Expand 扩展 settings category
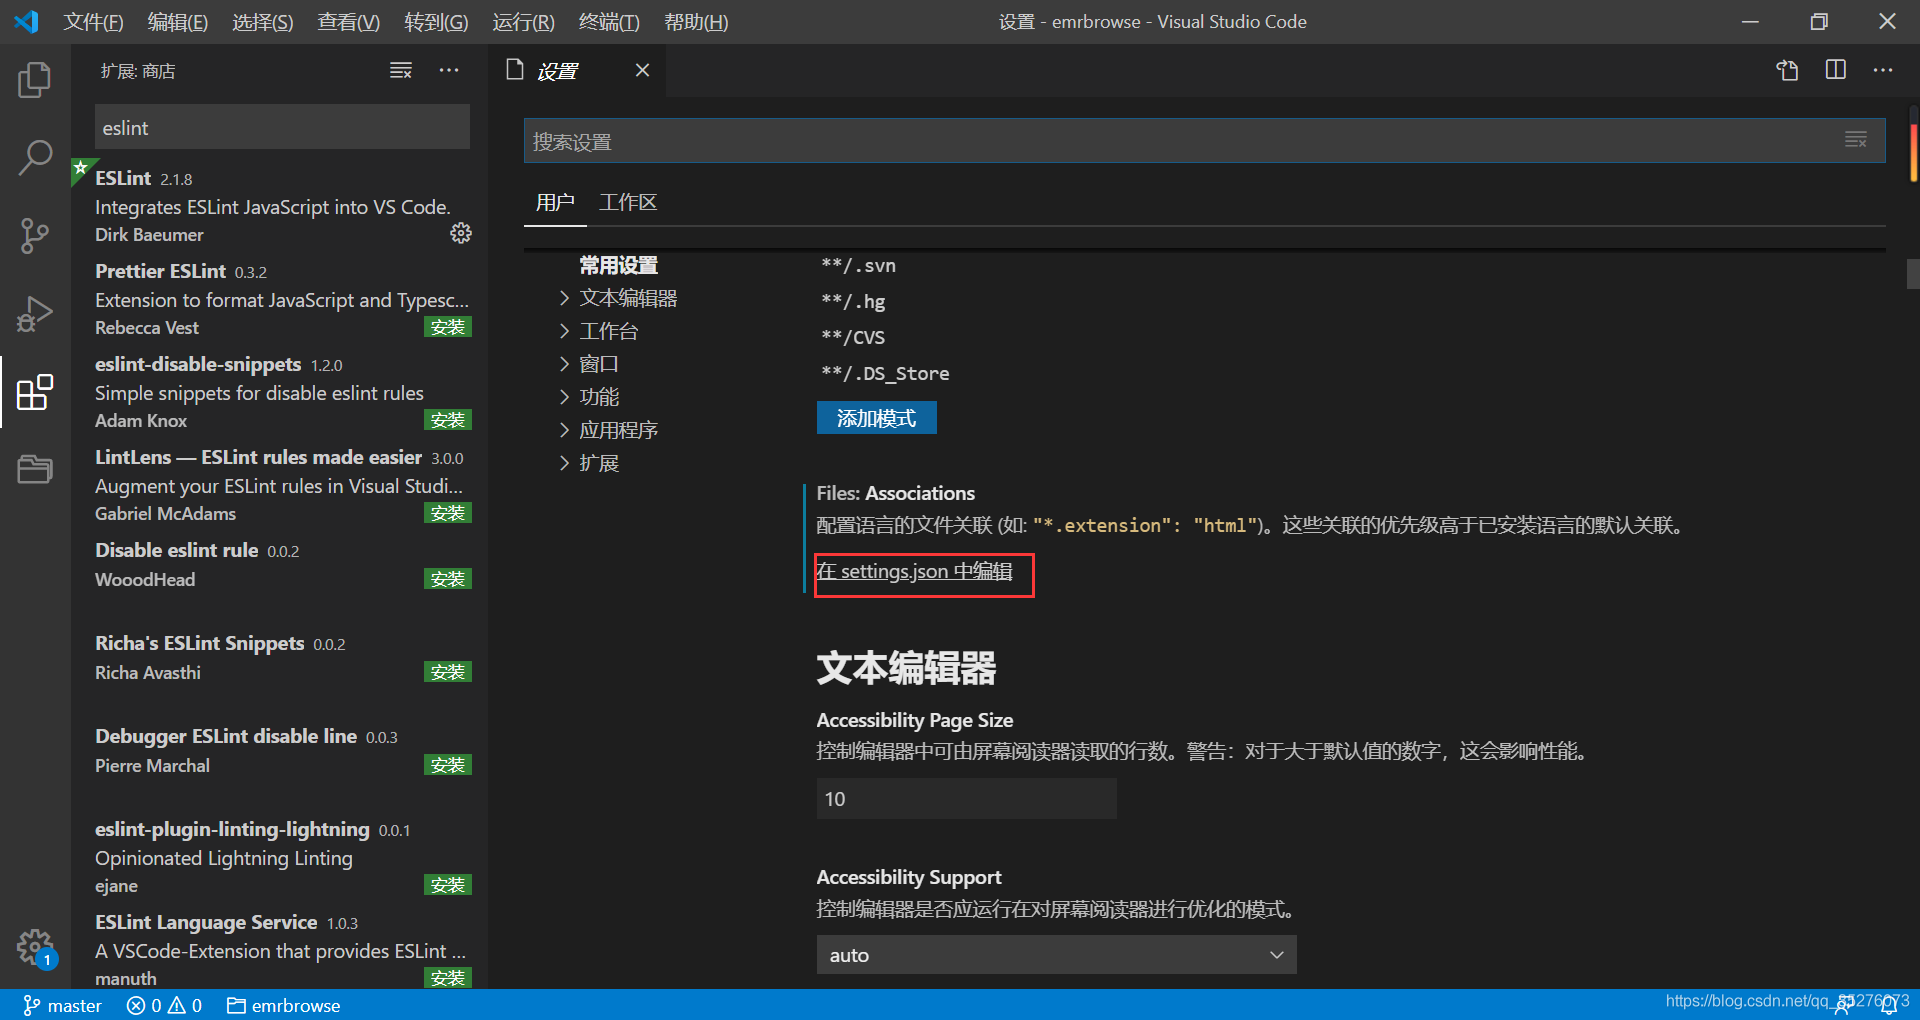The height and width of the screenshot is (1020, 1920). click(x=589, y=463)
